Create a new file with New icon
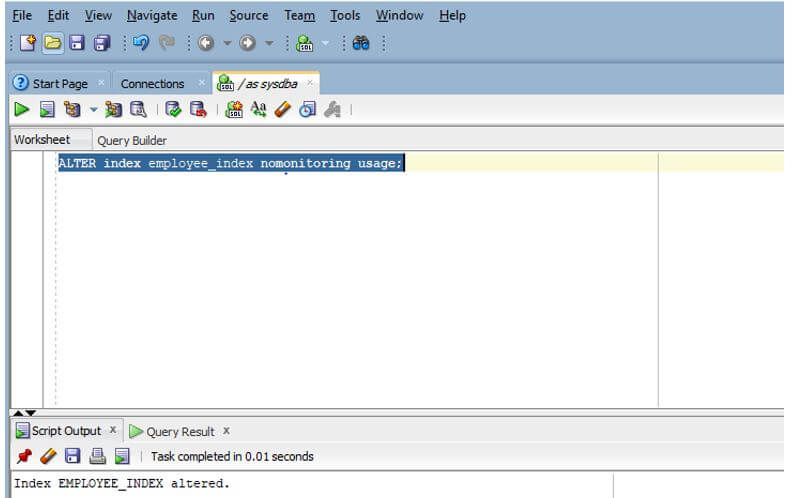 [27, 43]
